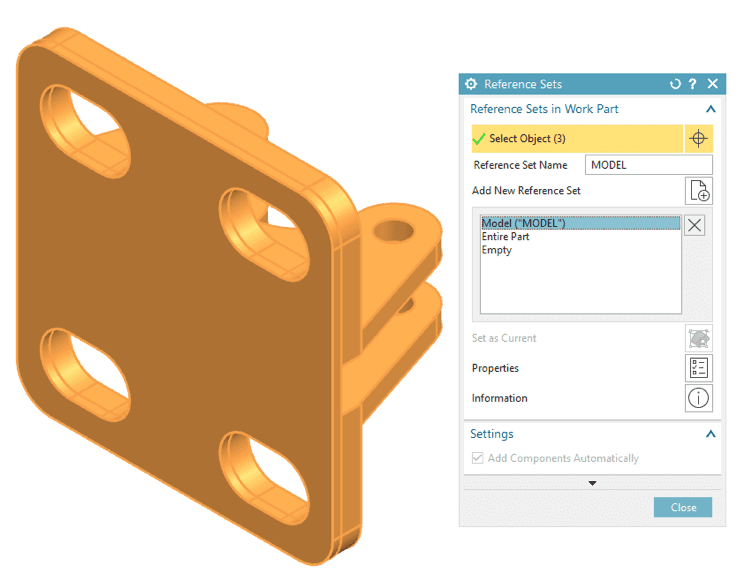Click the gear icon in dialog title

click(x=471, y=84)
